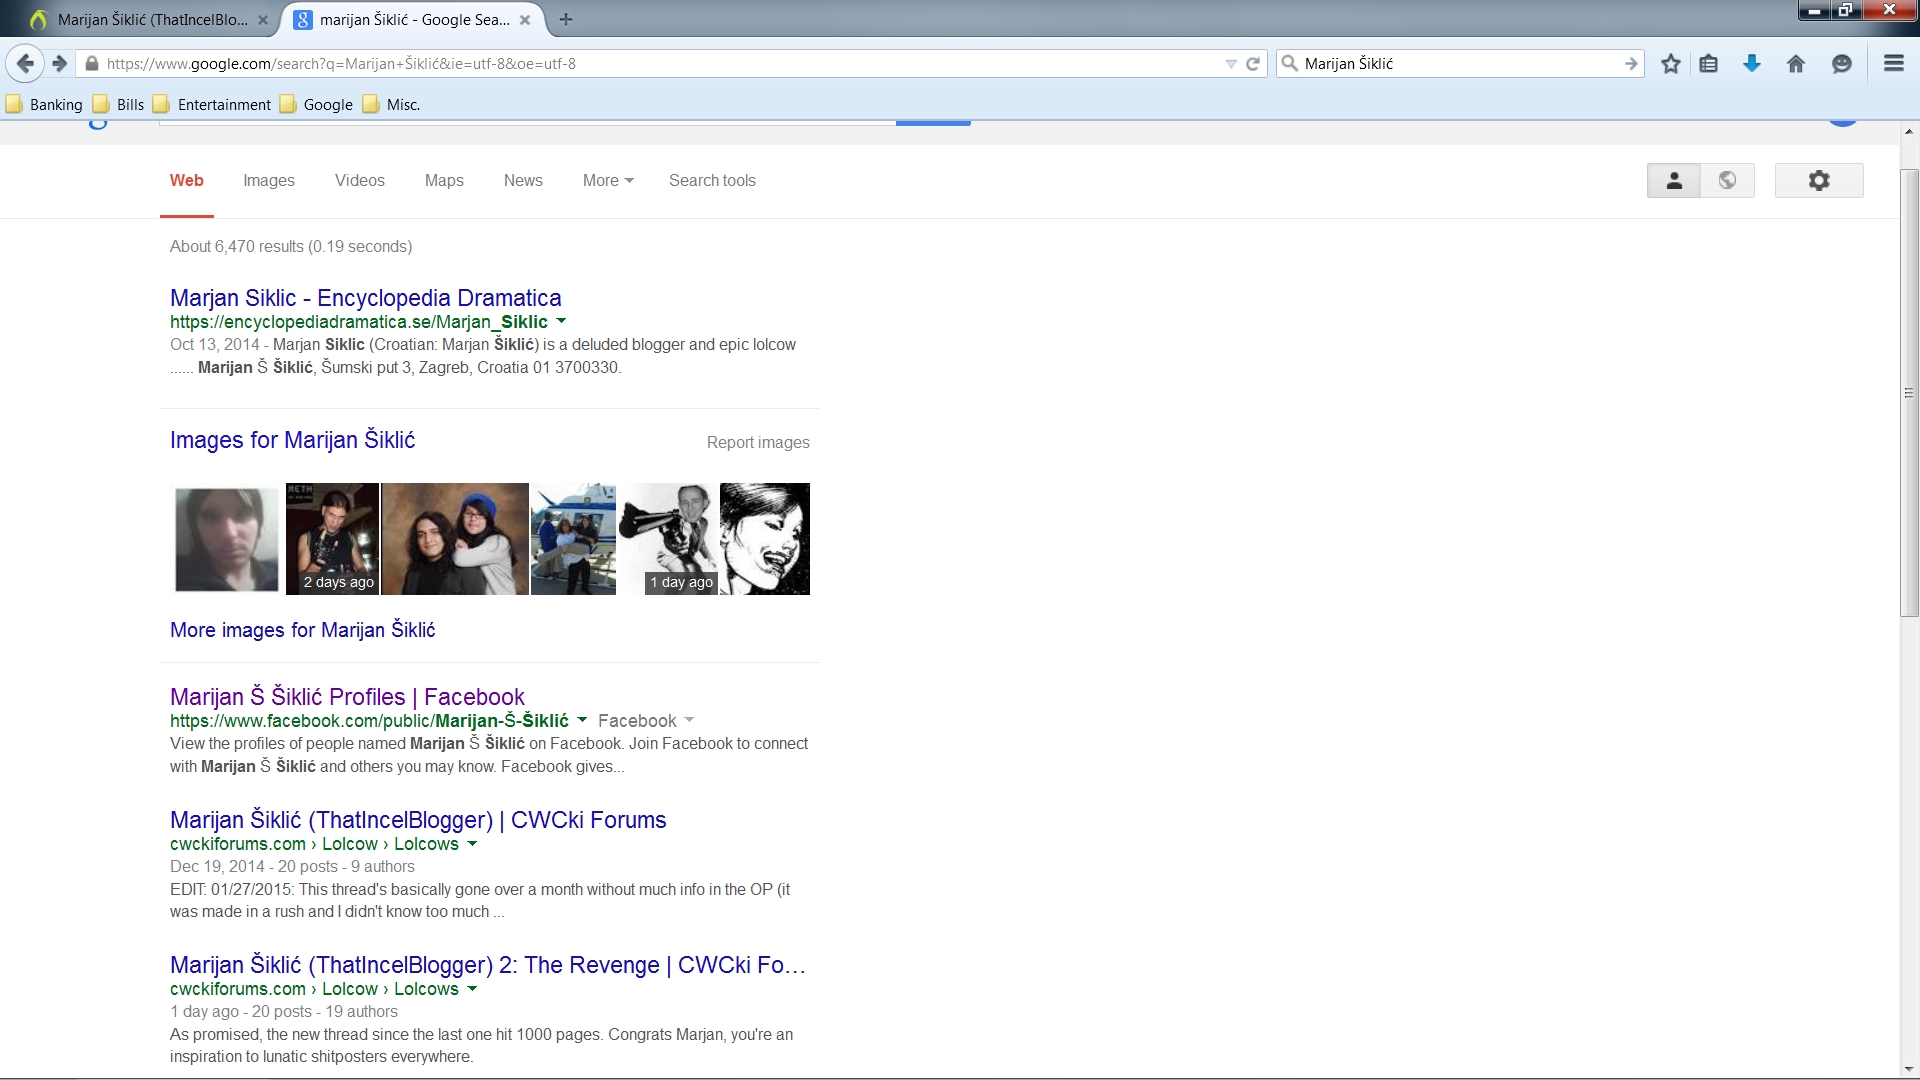Go to the browser home page

tap(1796, 63)
